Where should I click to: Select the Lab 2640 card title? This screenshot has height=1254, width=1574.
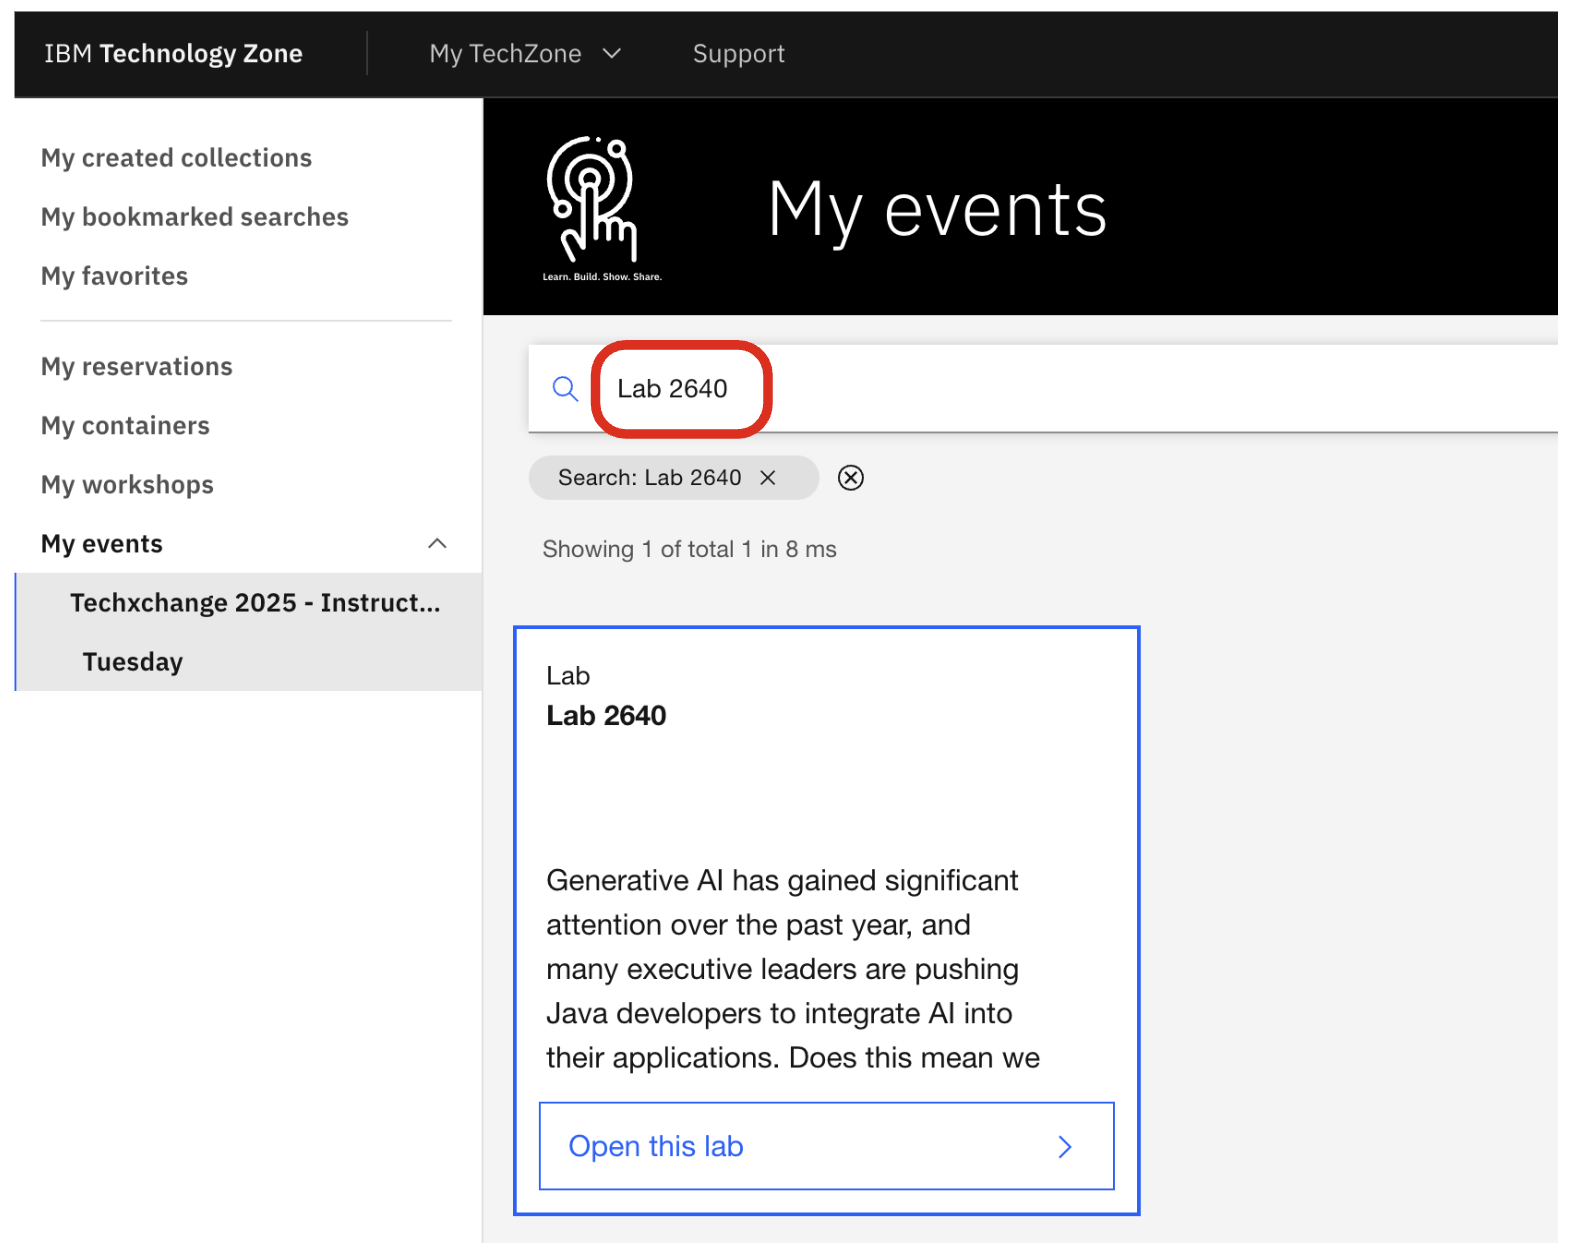pos(606,716)
